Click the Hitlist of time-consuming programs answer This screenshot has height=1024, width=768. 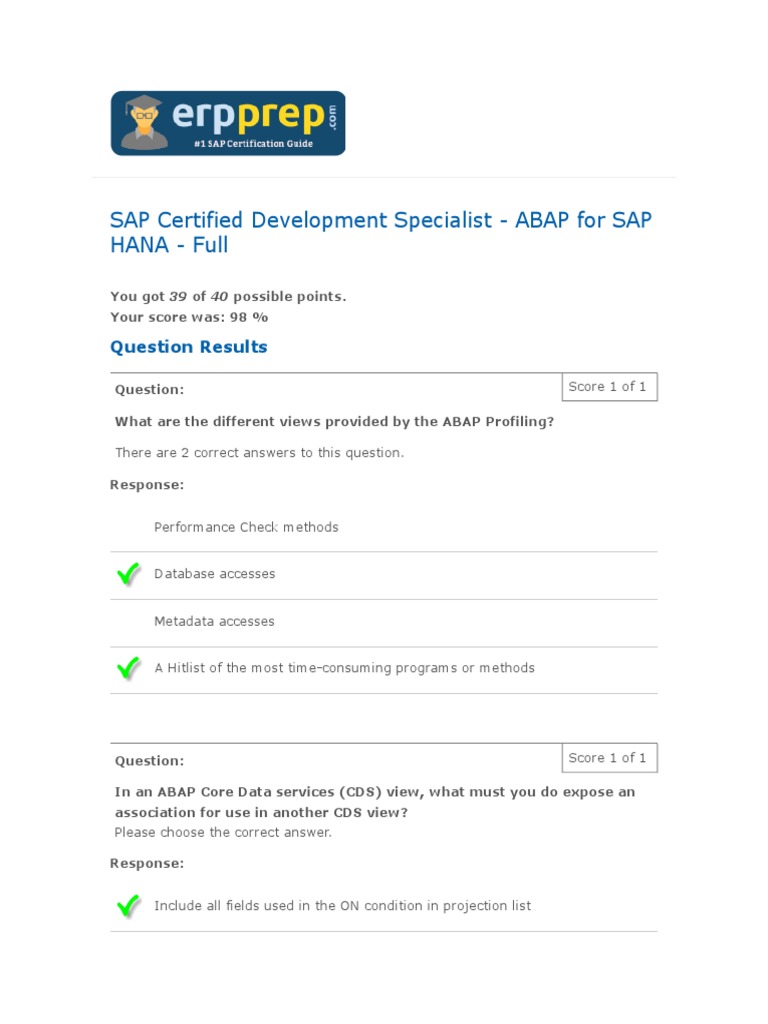(x=344, y=668)
